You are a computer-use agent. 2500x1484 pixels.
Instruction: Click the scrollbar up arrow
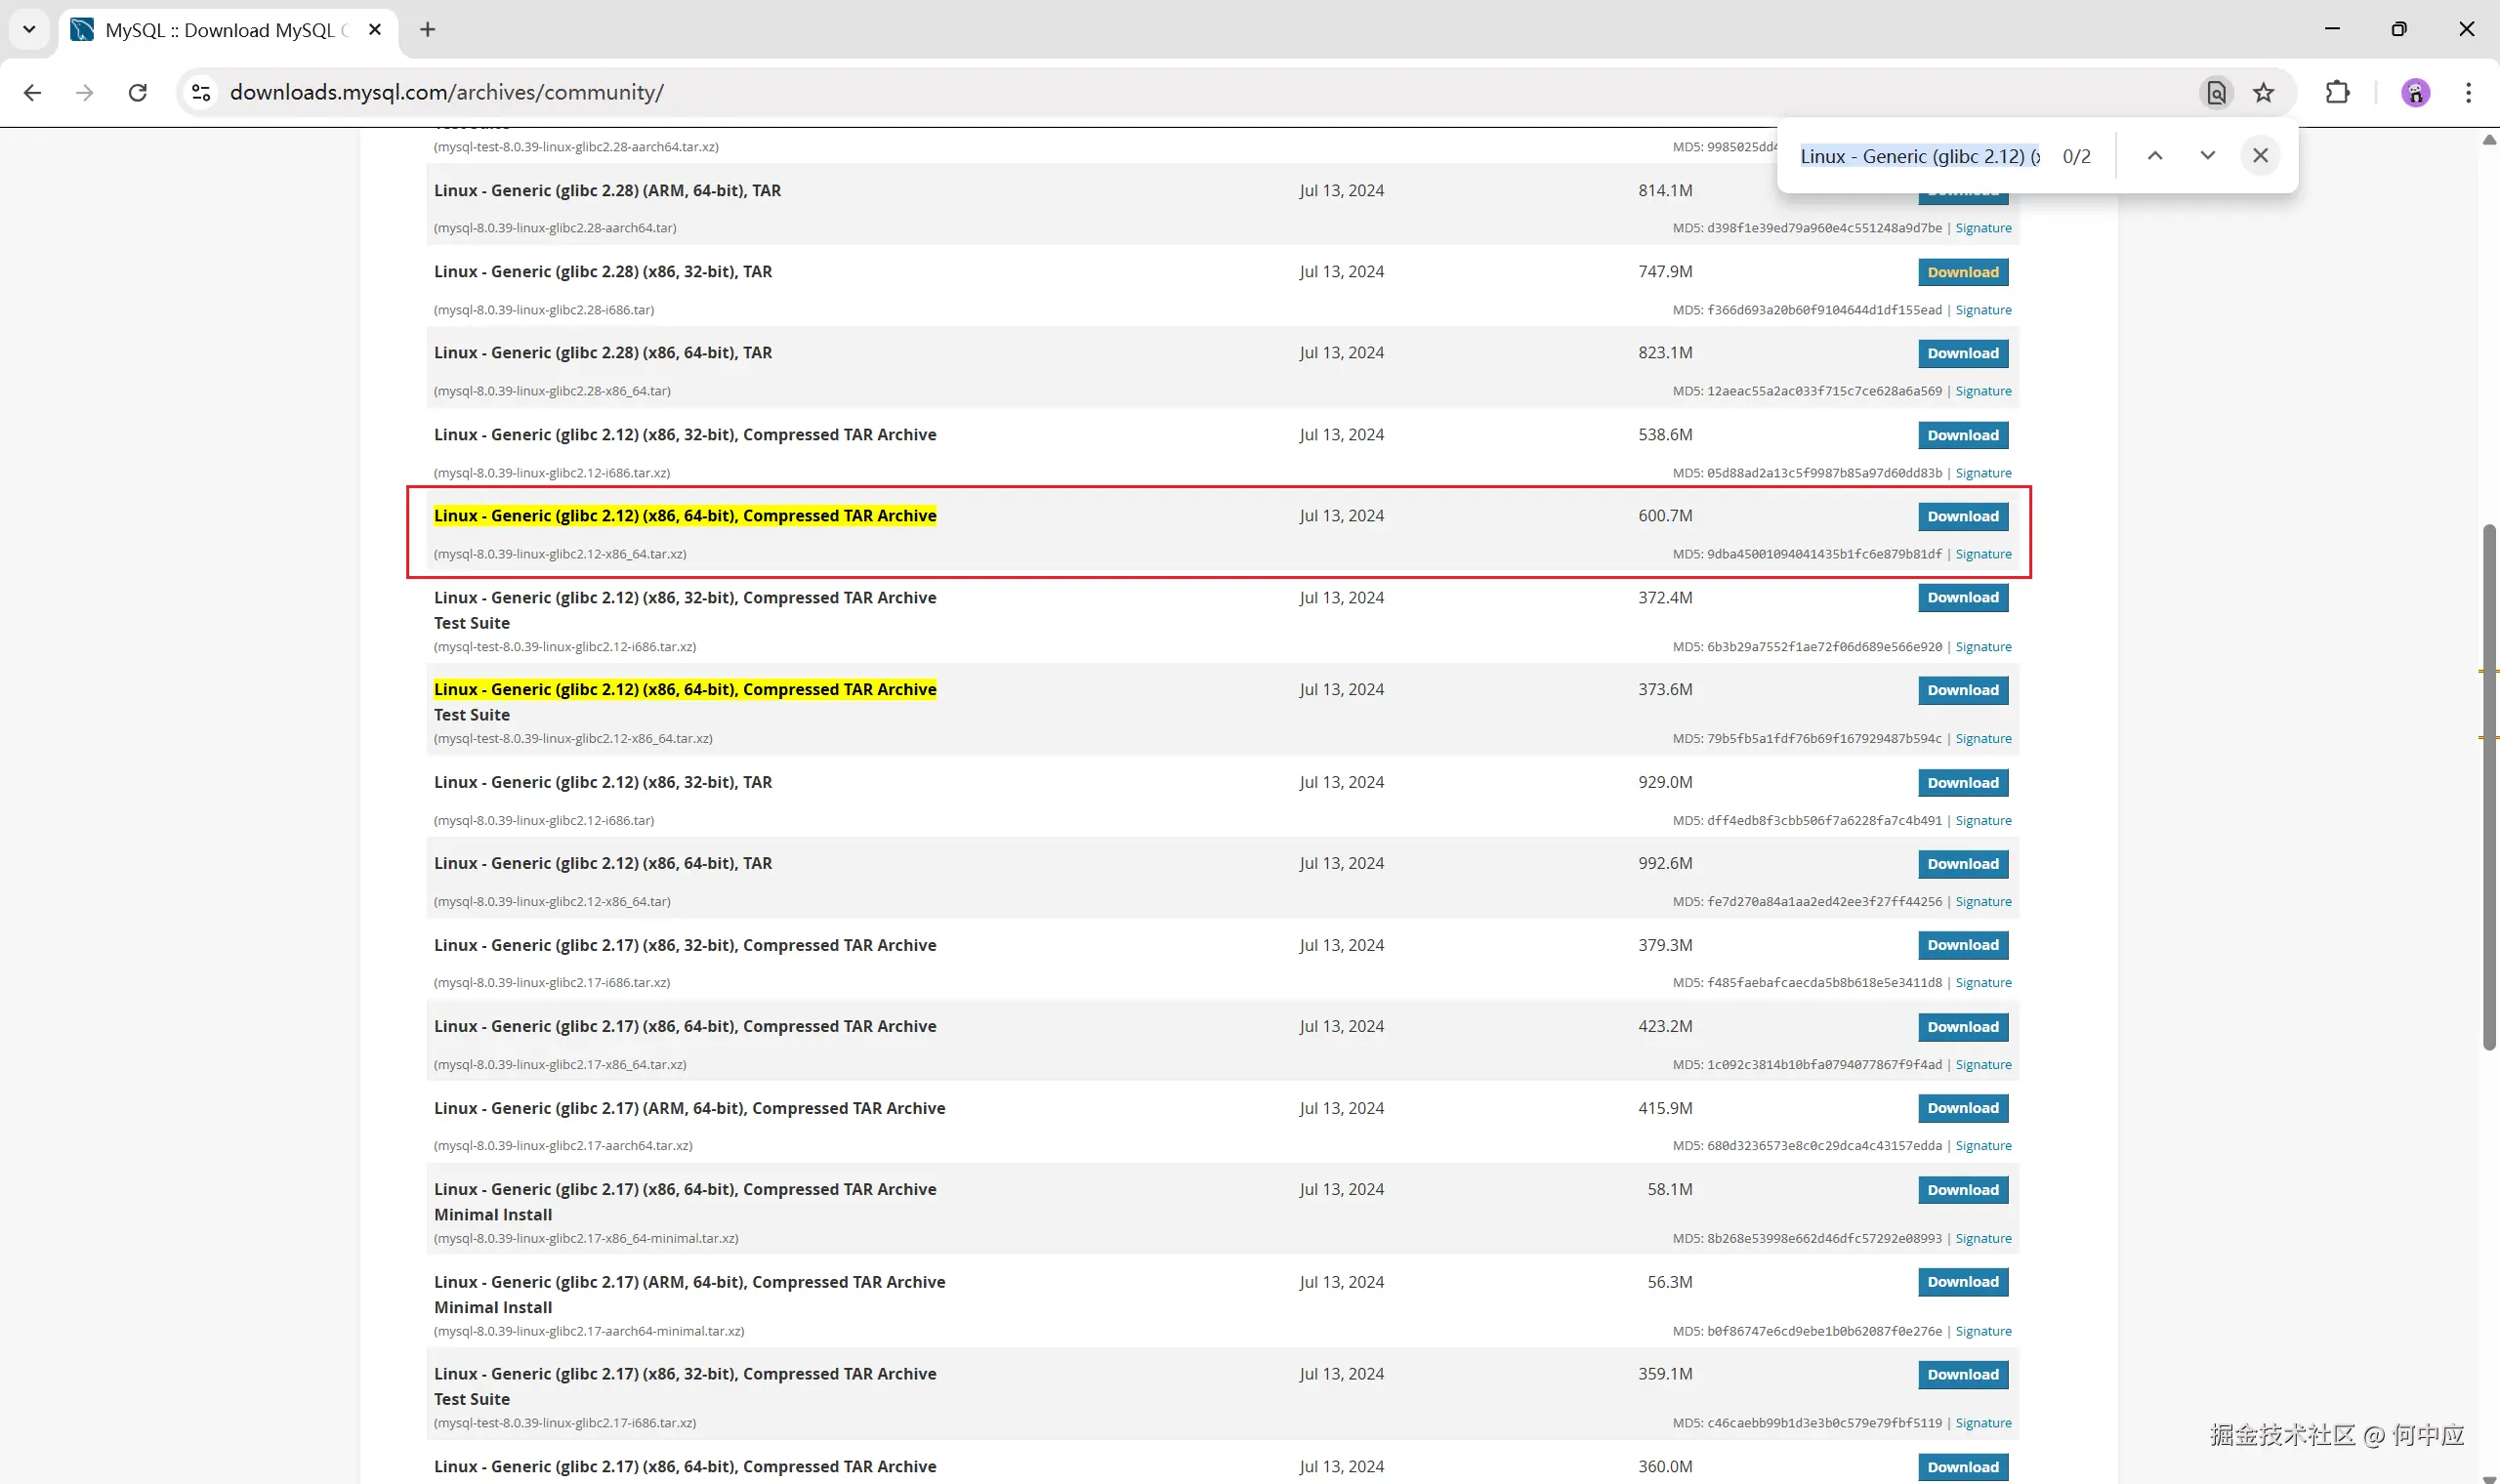coord(2489,140)
